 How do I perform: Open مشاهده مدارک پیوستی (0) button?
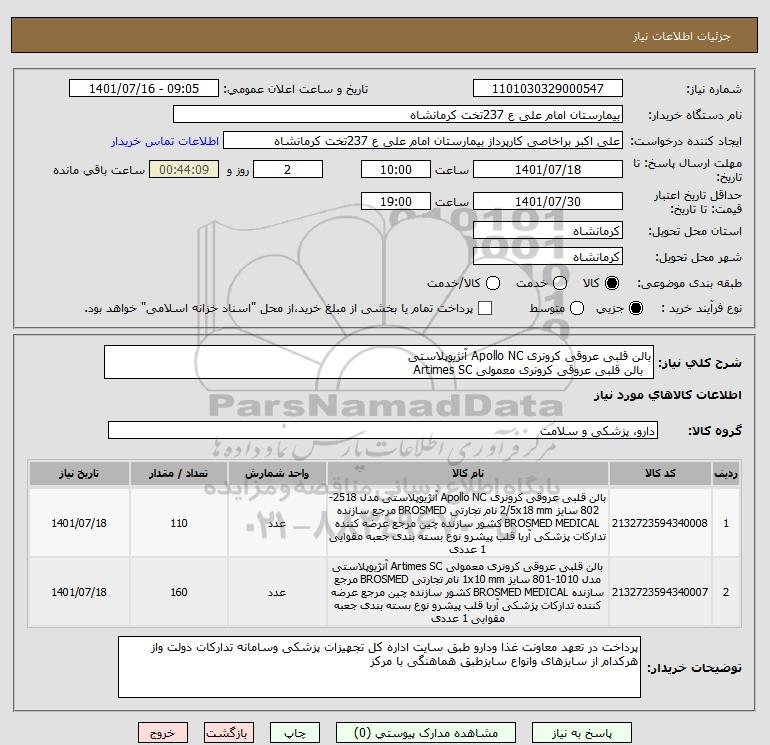point(426,733)
